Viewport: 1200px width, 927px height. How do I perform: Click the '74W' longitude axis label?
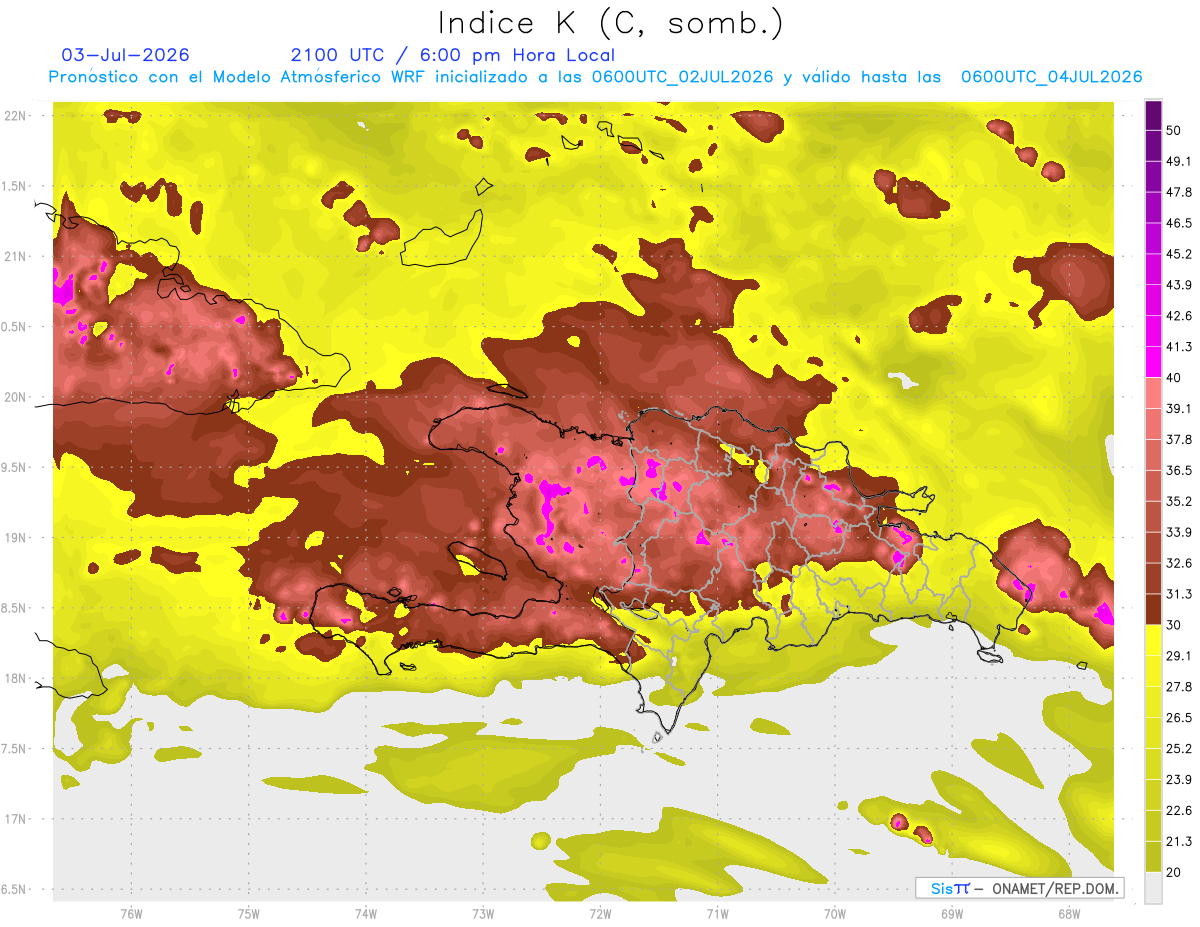366,914
